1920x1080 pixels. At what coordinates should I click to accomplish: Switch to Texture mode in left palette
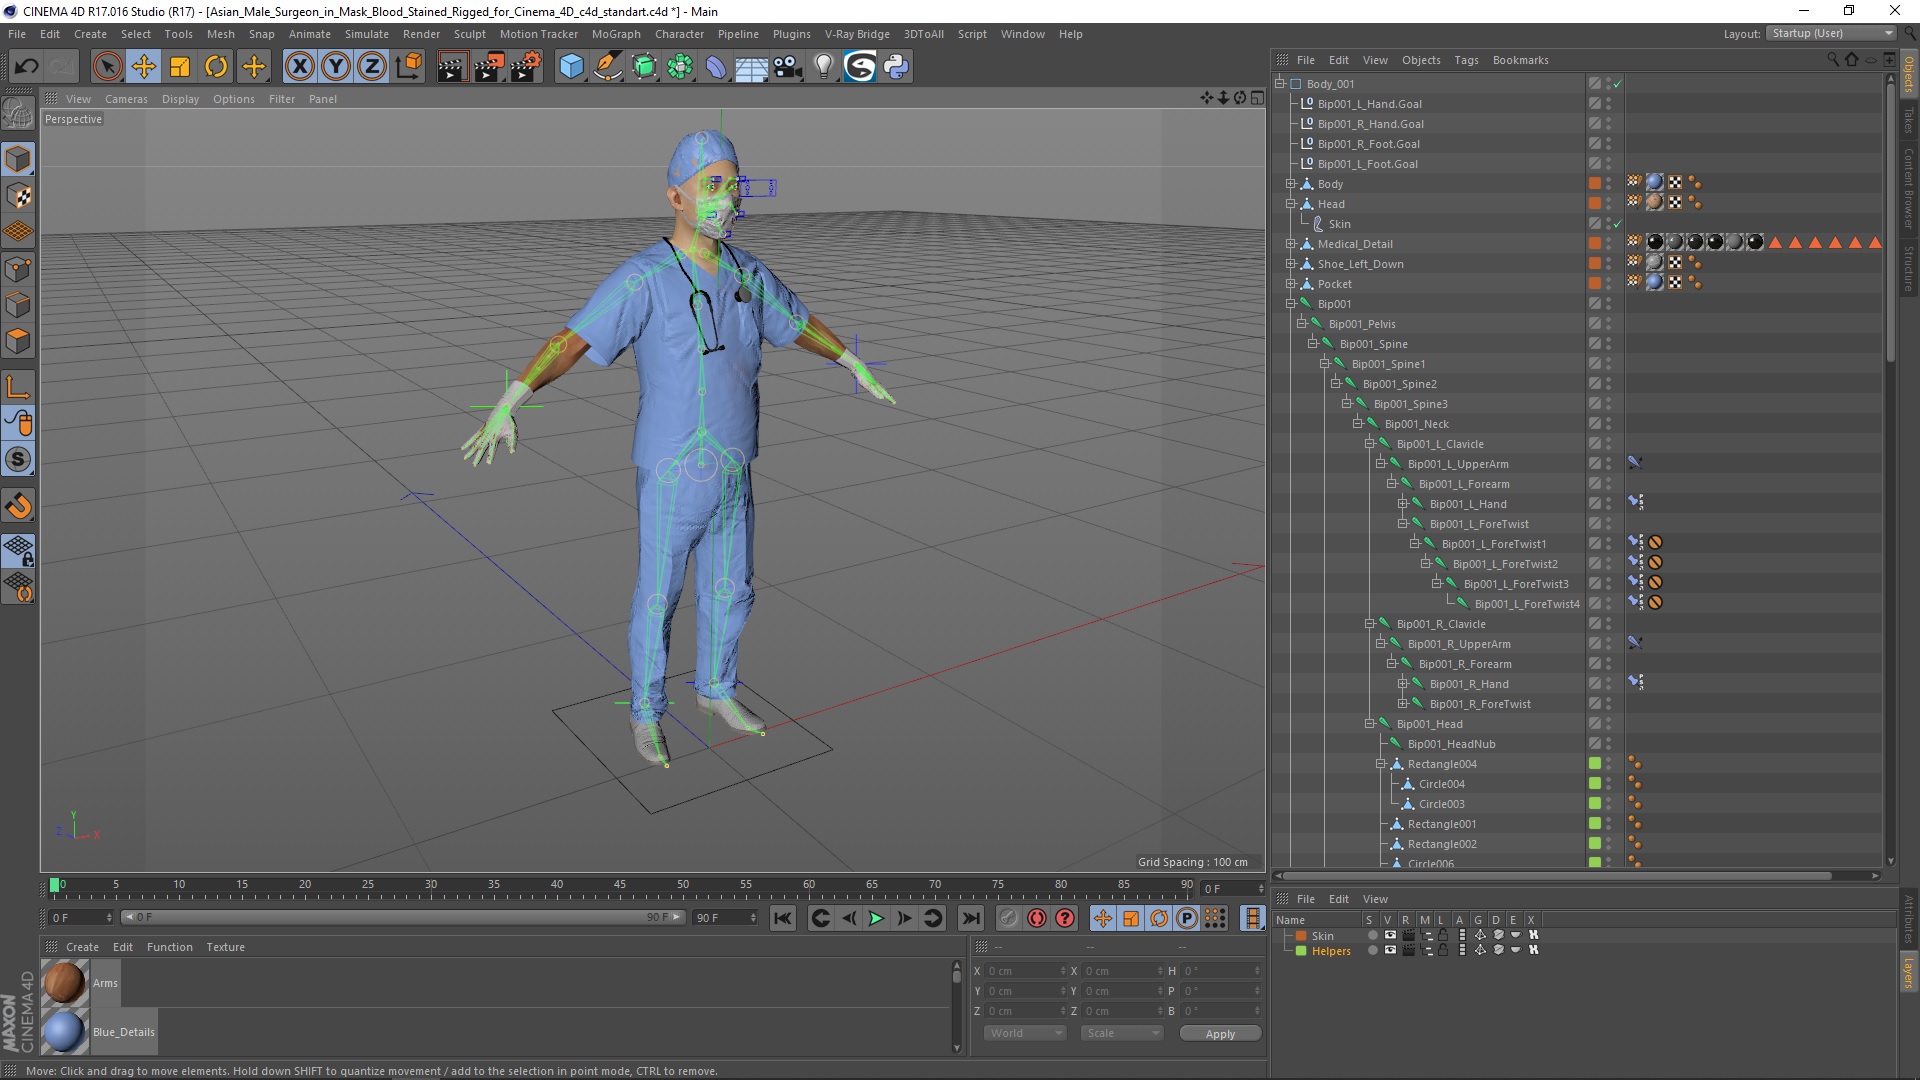[18, 196]
